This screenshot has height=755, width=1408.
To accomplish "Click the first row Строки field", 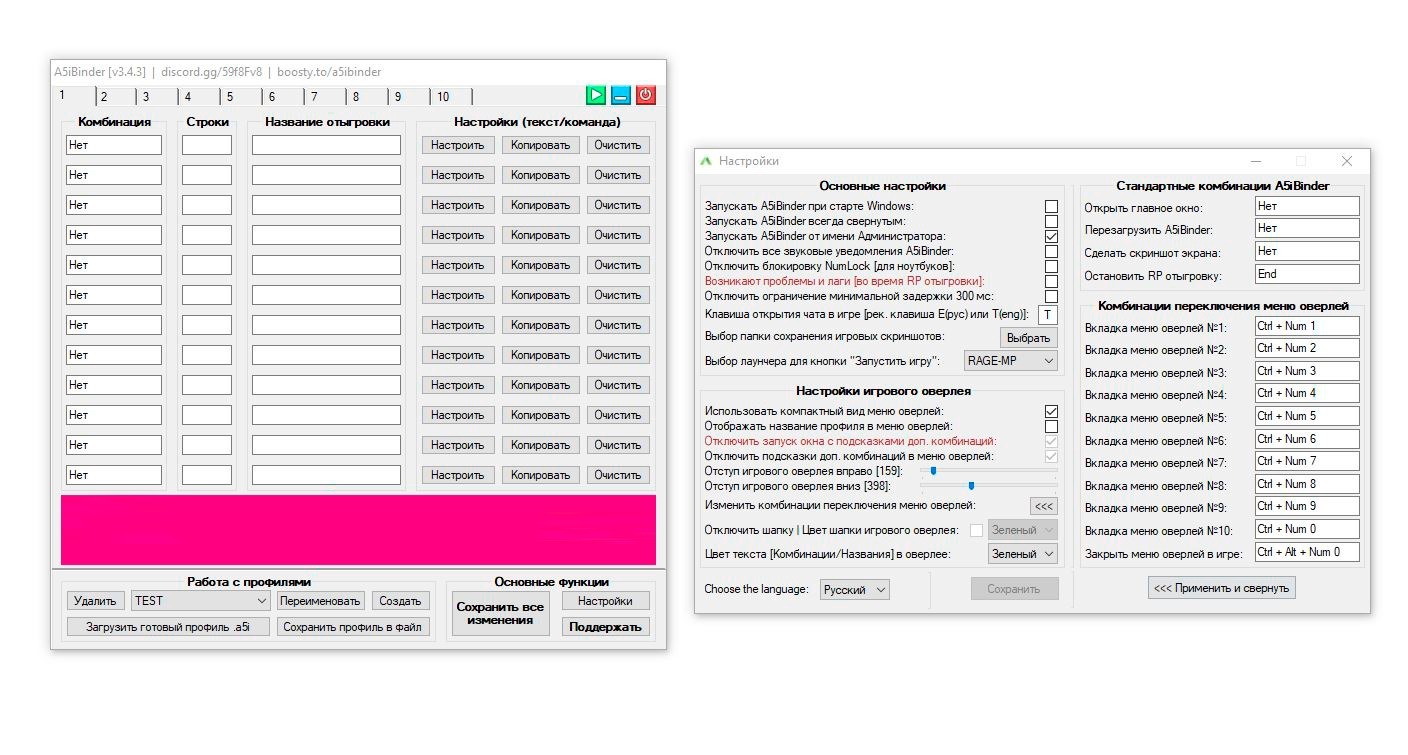I will [x=207, y=145].
